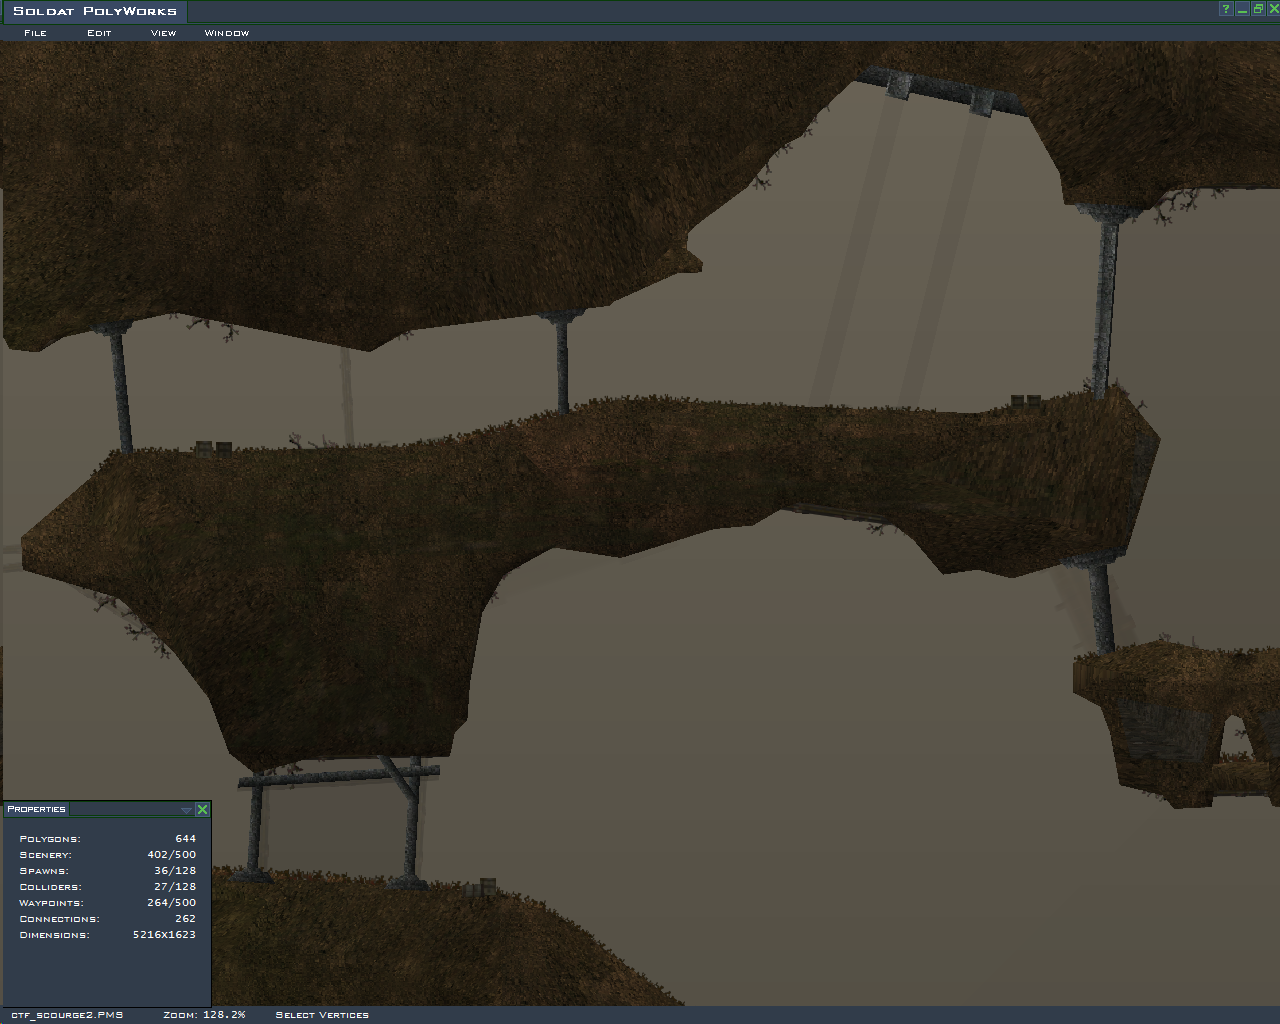Click the Soldat PolyWorks title
The height and width of the screenshot is (1024, 1280).
pos(95,11)
